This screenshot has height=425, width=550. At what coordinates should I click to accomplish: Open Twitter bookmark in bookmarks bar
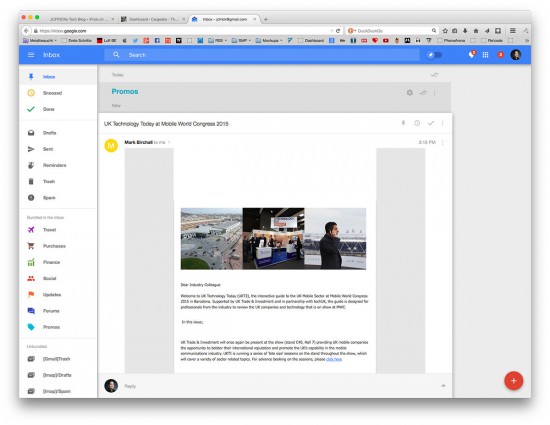(135, 41)
